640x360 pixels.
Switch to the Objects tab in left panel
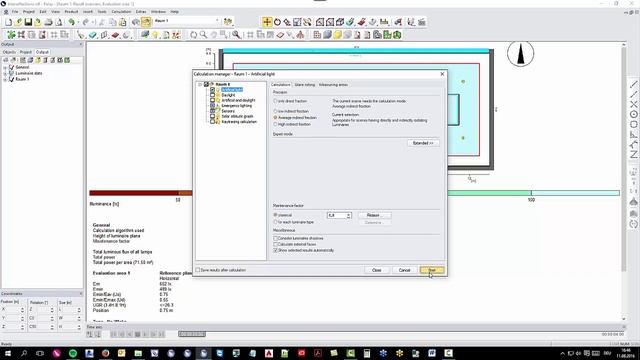coord(9,52)
